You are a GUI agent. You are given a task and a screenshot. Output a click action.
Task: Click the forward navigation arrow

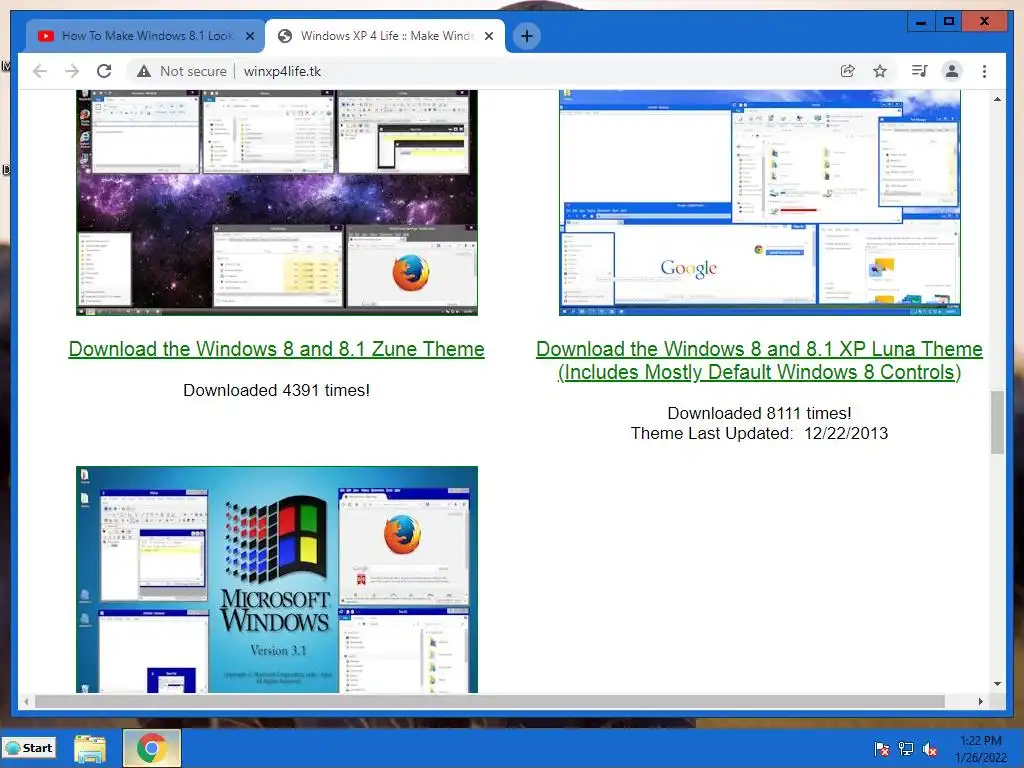pyautogui.click(x=72, y=71)
